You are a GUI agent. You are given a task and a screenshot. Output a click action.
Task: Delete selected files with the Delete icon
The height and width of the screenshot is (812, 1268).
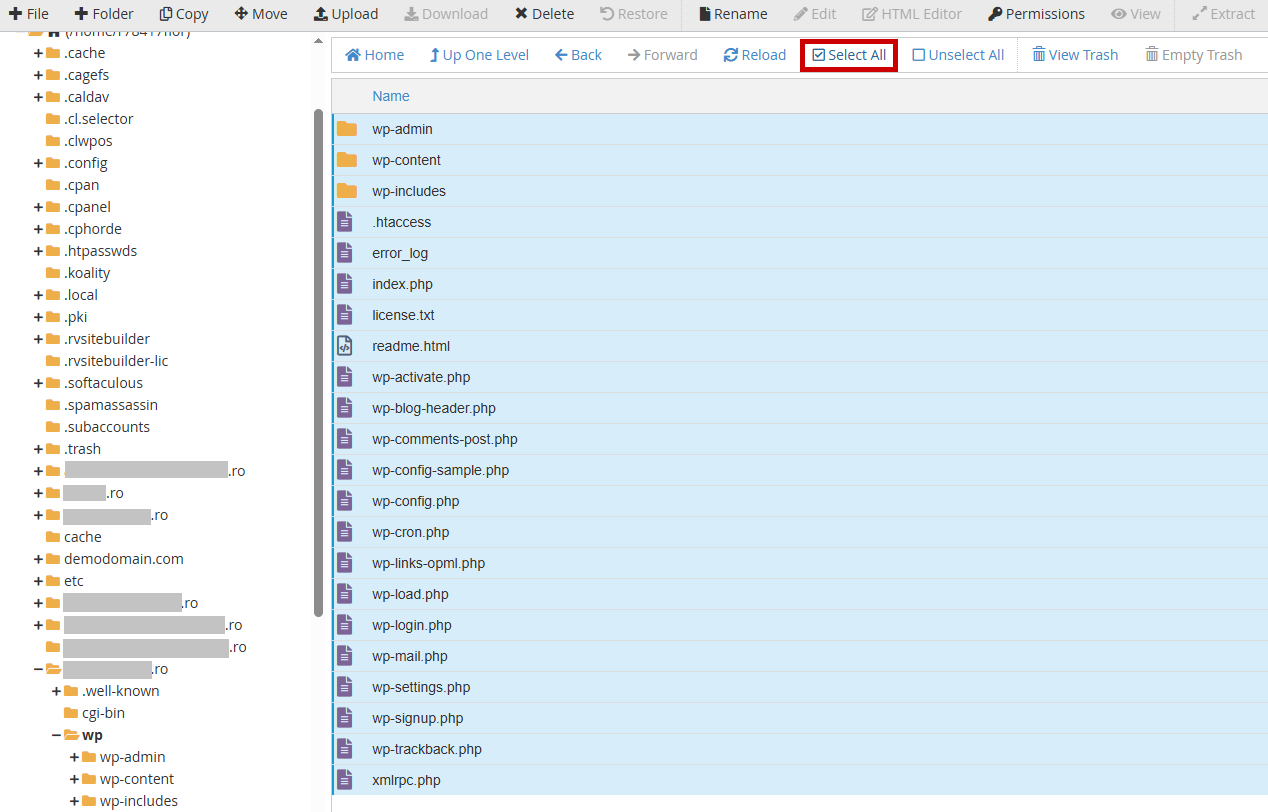(x=543, y=14)
